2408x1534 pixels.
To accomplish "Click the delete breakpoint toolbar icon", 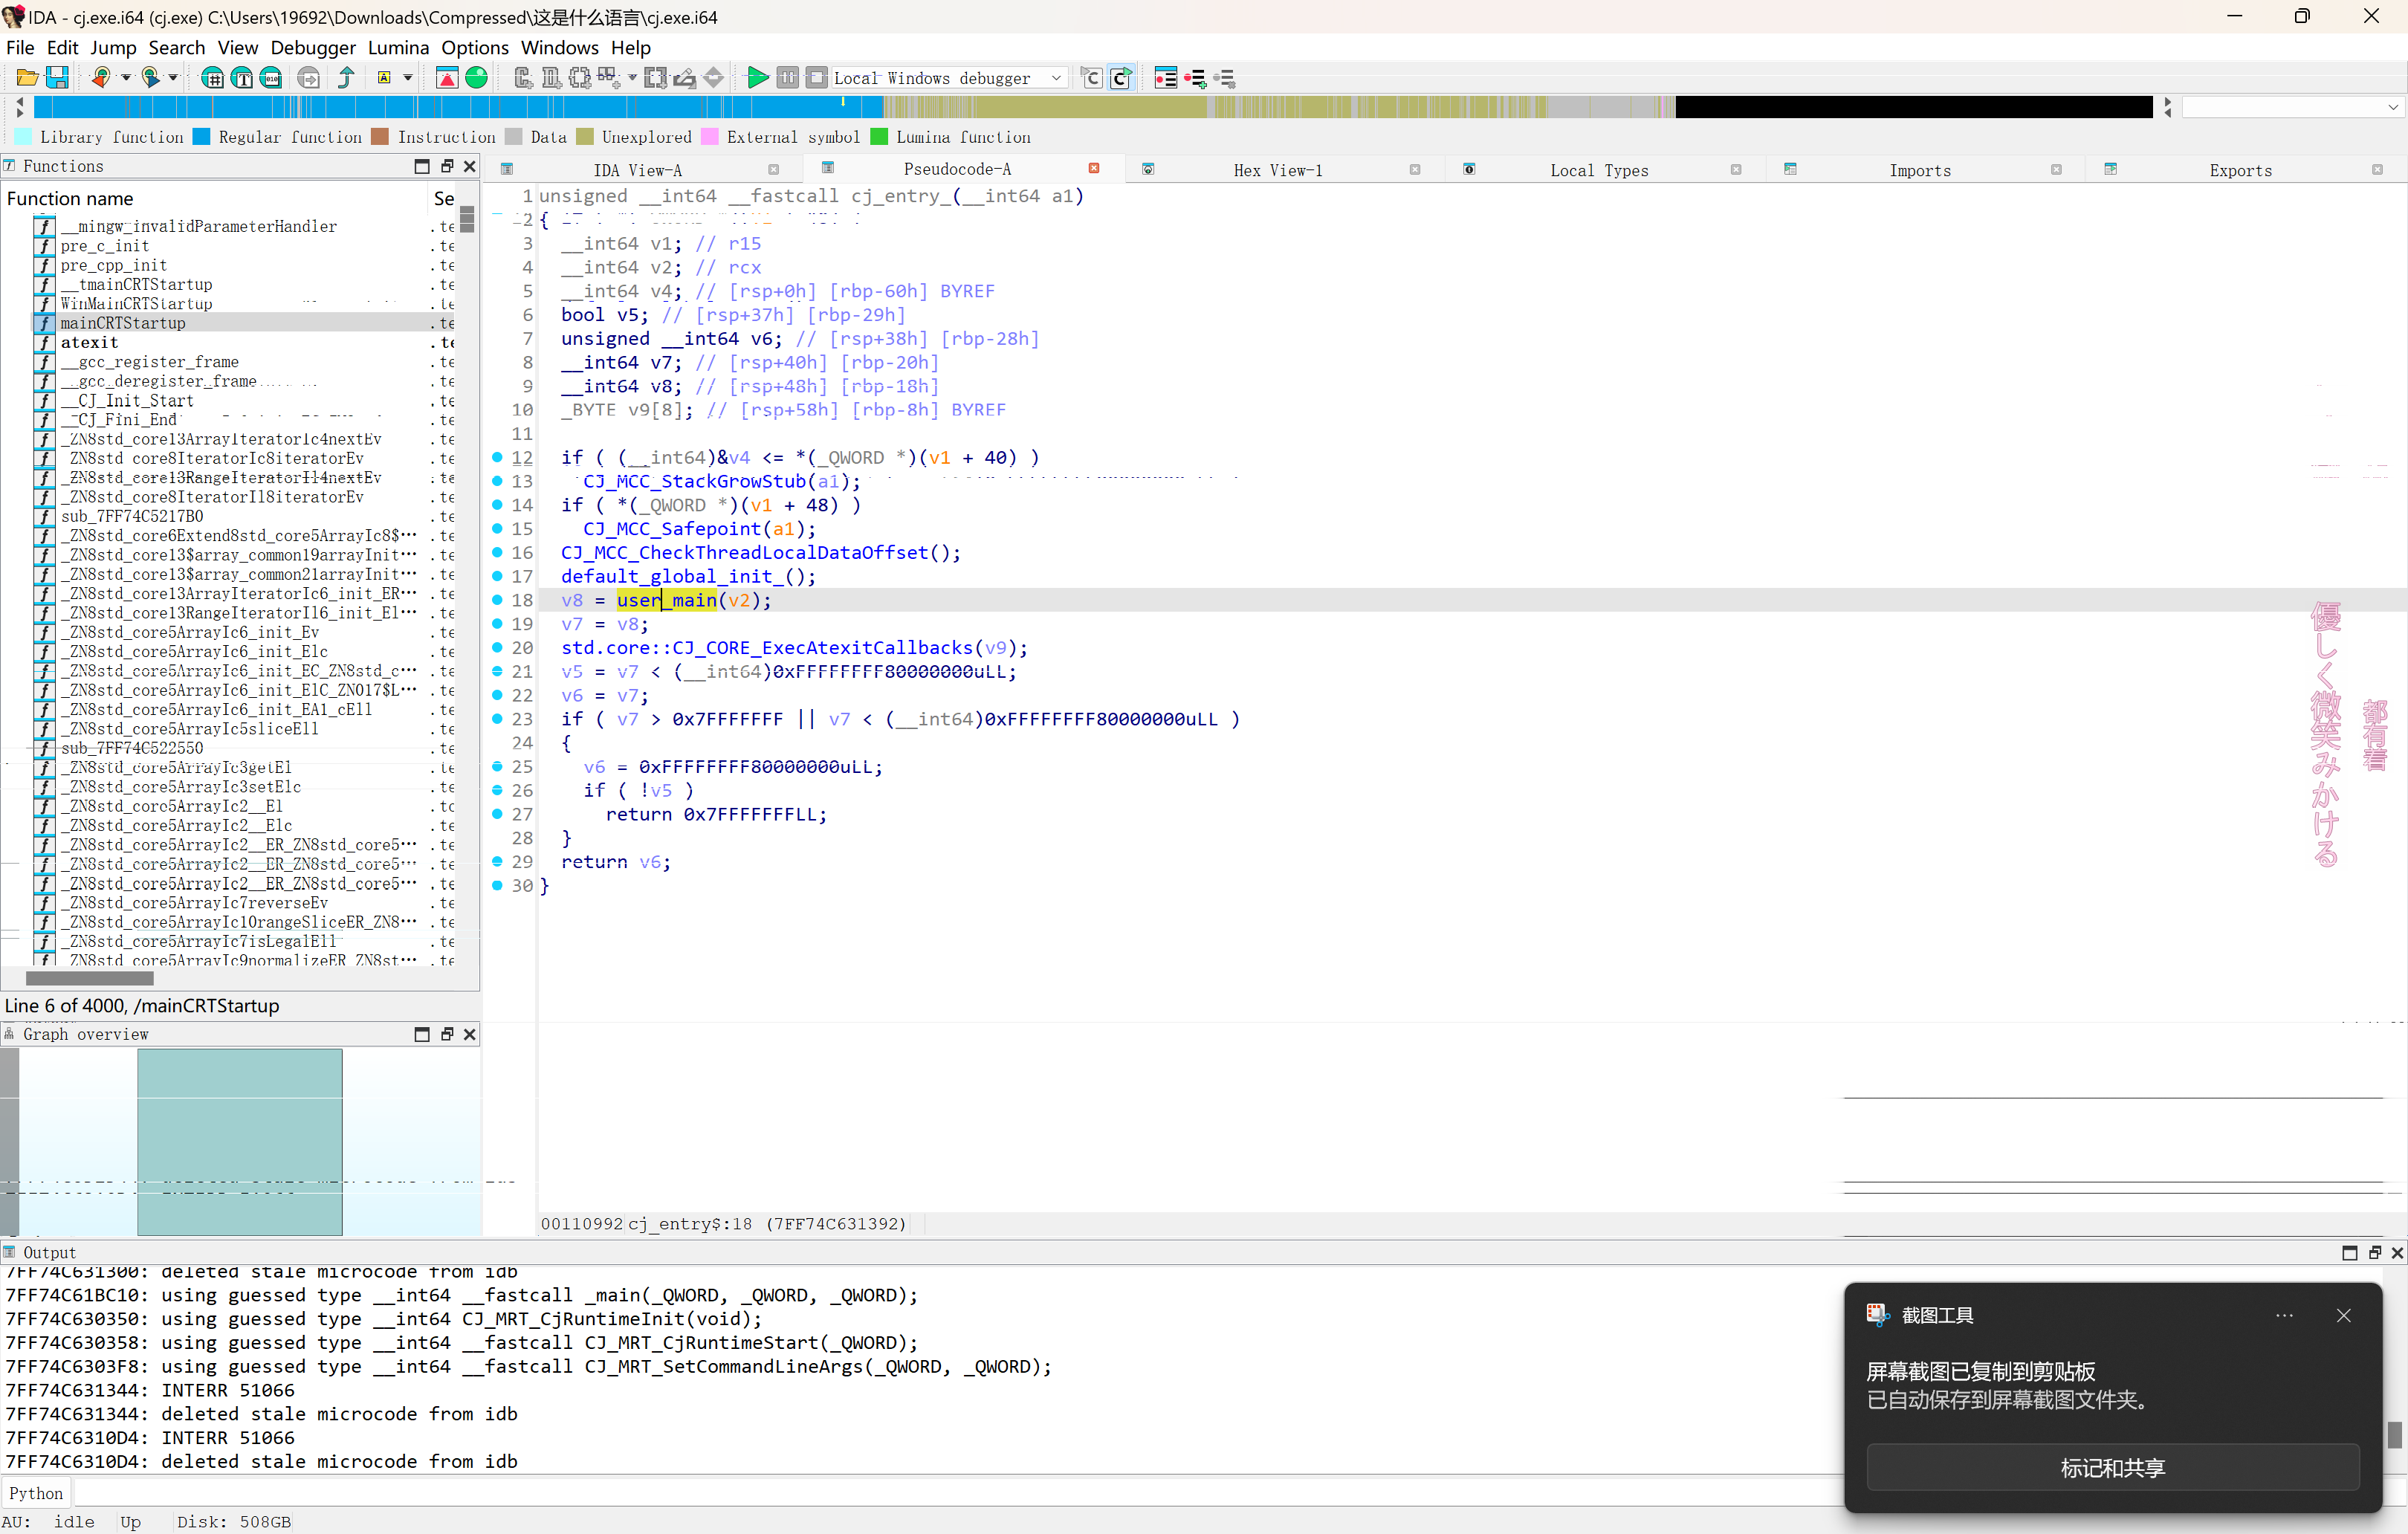I will (x=1225, y=78).
